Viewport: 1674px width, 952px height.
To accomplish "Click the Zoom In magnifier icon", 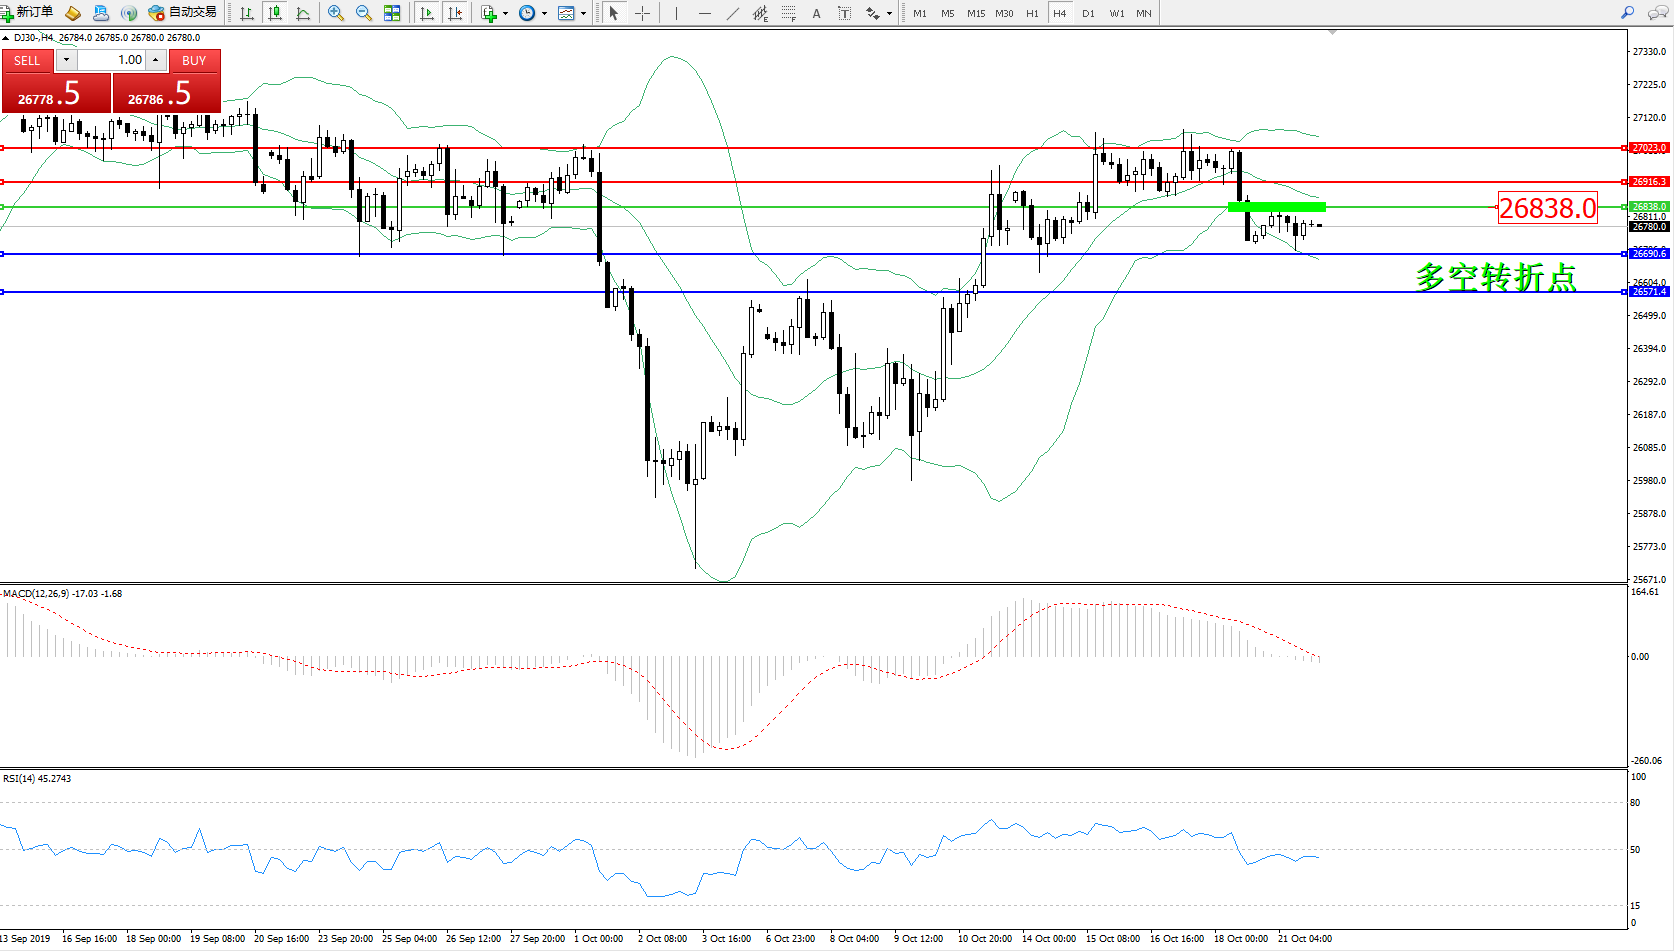I will 336,13.
